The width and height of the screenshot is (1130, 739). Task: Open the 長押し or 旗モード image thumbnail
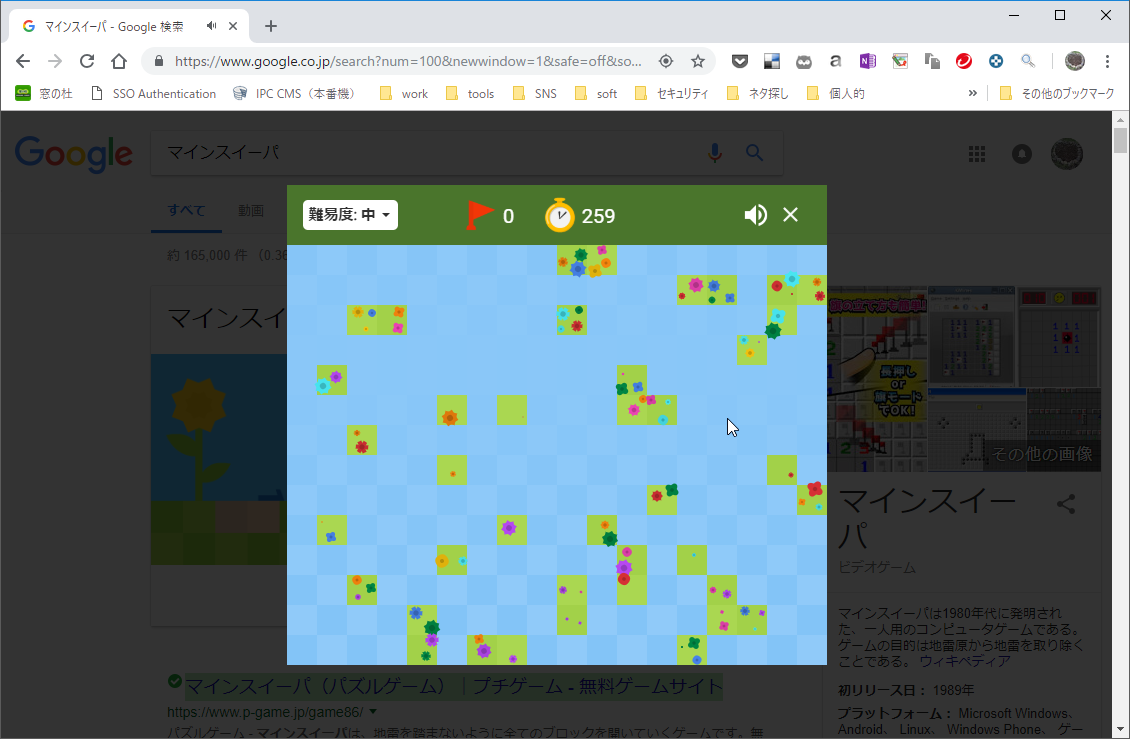coord(878,380)
